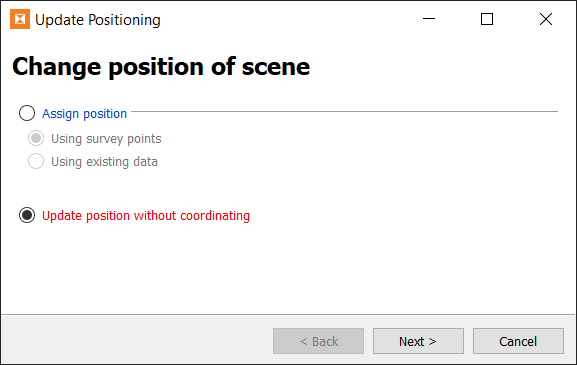Image resolution: width=577 pixels, height=365 pixels.
Task: Click the separator line beside Assign position
Action: [x=344, y=111]
